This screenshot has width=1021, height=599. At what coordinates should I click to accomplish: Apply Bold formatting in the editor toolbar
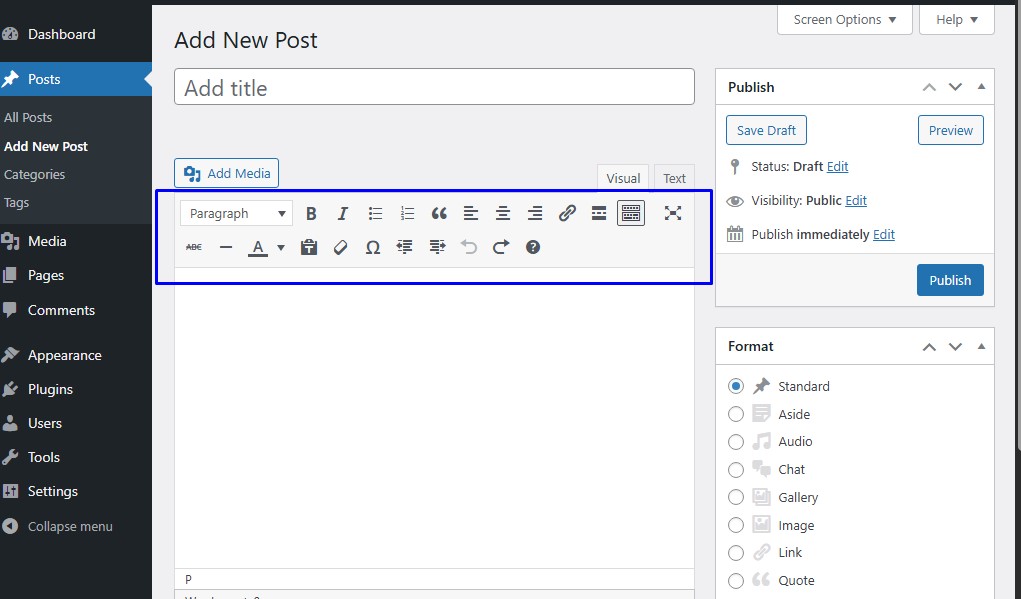tap(311, 213)
